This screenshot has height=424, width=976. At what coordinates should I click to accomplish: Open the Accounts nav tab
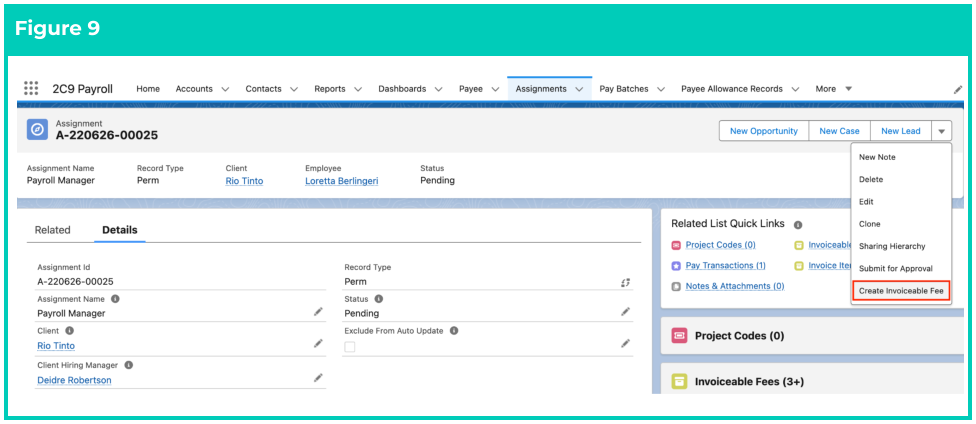pyautogui.click(x=194, y=89)
